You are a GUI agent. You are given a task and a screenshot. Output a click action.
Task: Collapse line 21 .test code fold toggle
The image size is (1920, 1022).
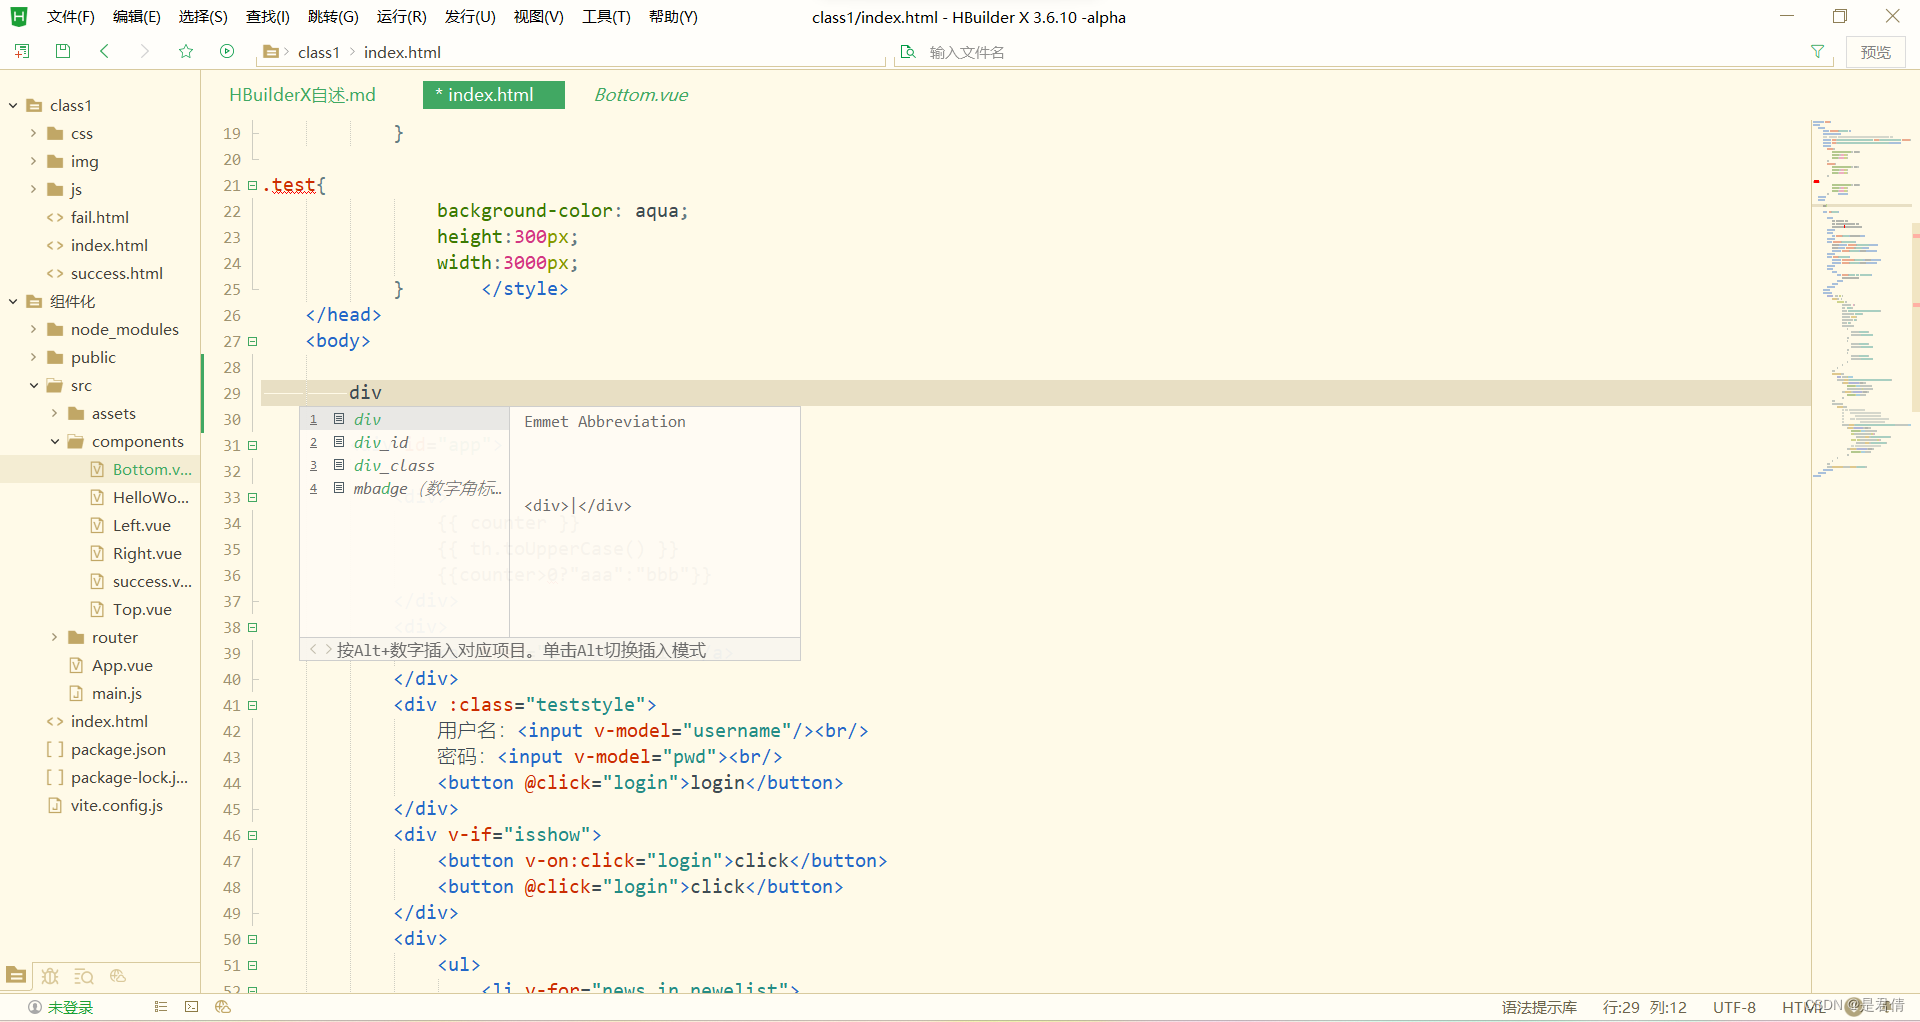[x=252, y=185]
